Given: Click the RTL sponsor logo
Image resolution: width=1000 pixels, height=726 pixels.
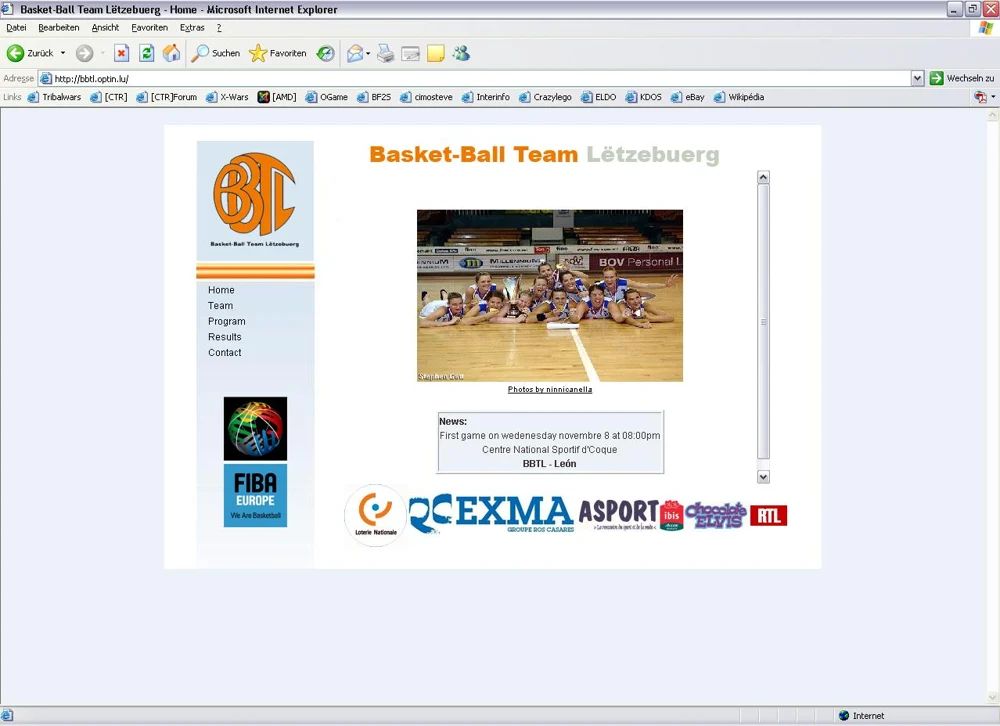Looking at the screenshot, I should (768, 515).
